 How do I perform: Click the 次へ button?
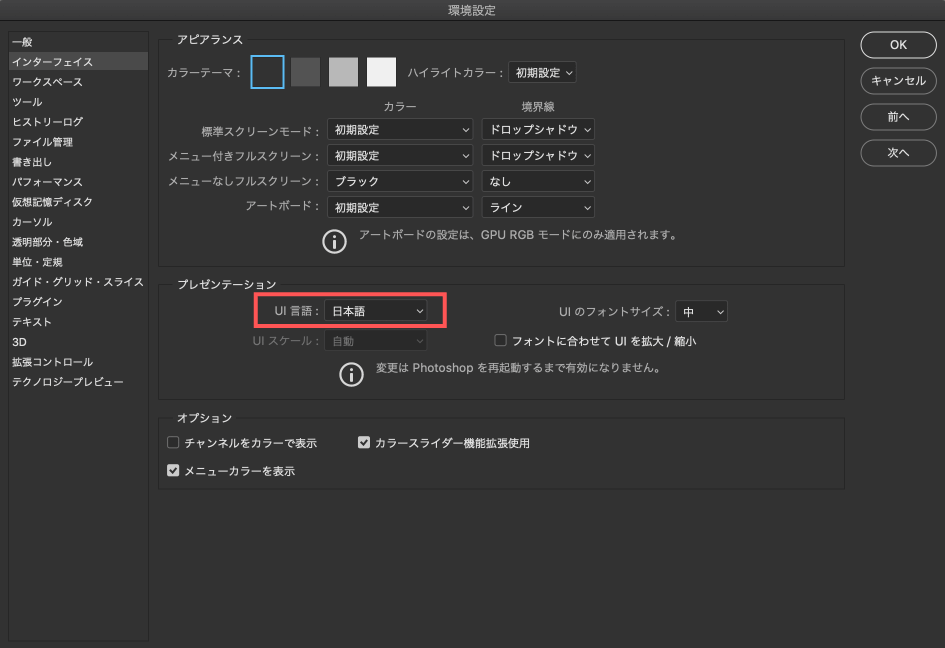(x=898, y=153)
